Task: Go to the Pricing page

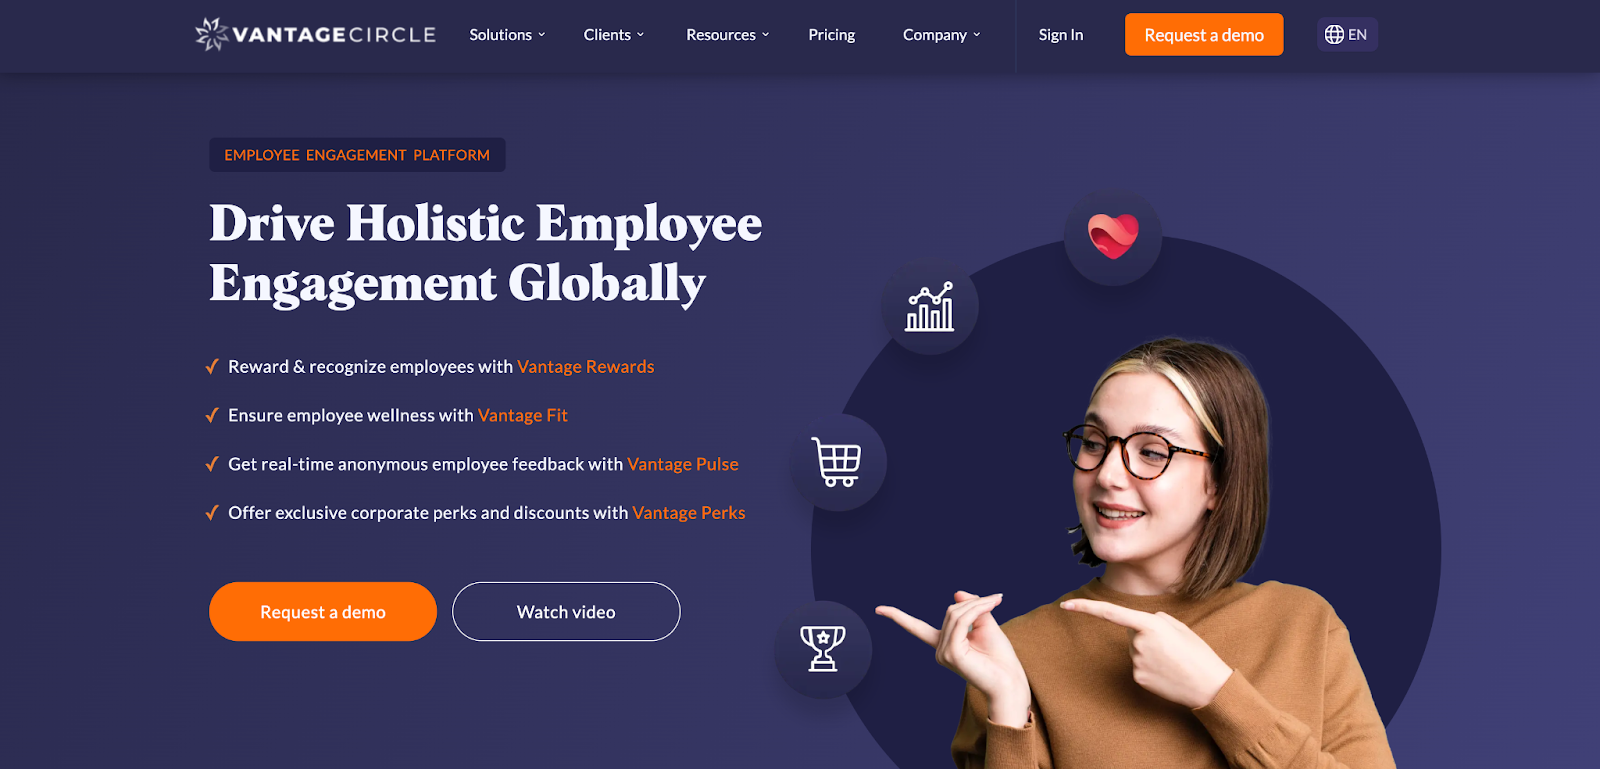Action: coord(832,35)
